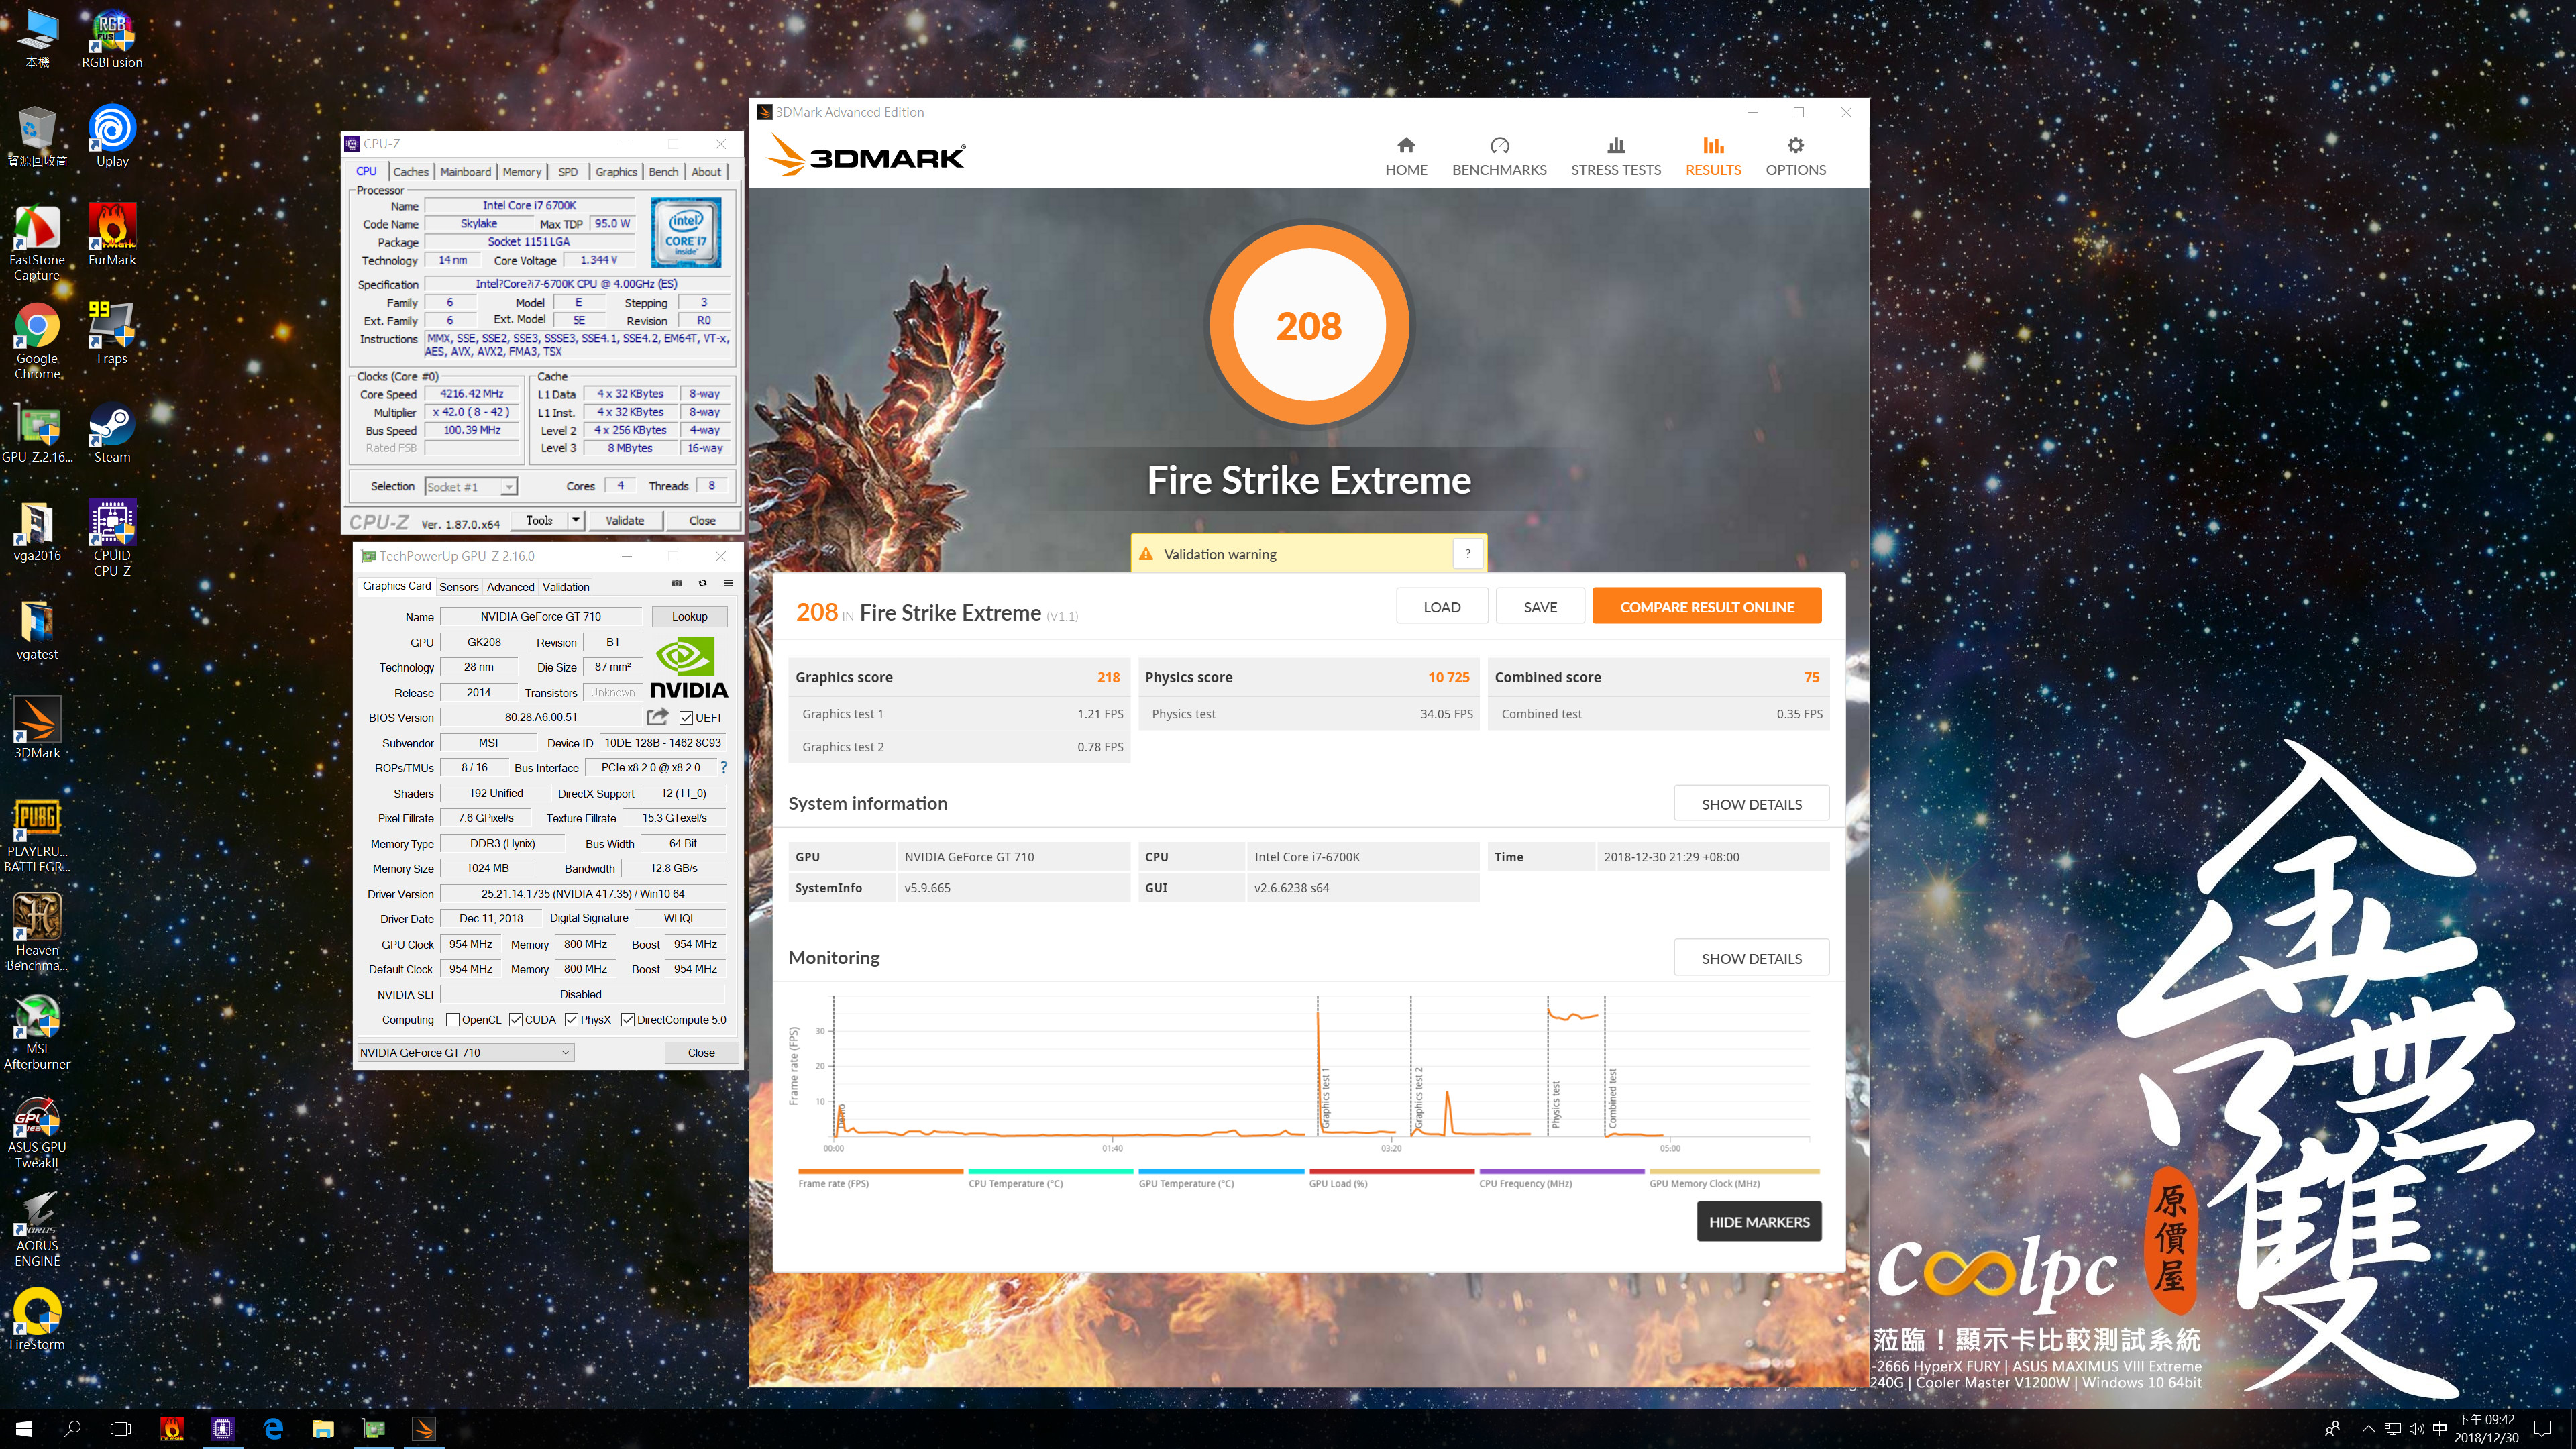Switch to the Caches tab in CPU-Z
The height and width of the screenshot is (1449, 2576).
click(410, 172)
